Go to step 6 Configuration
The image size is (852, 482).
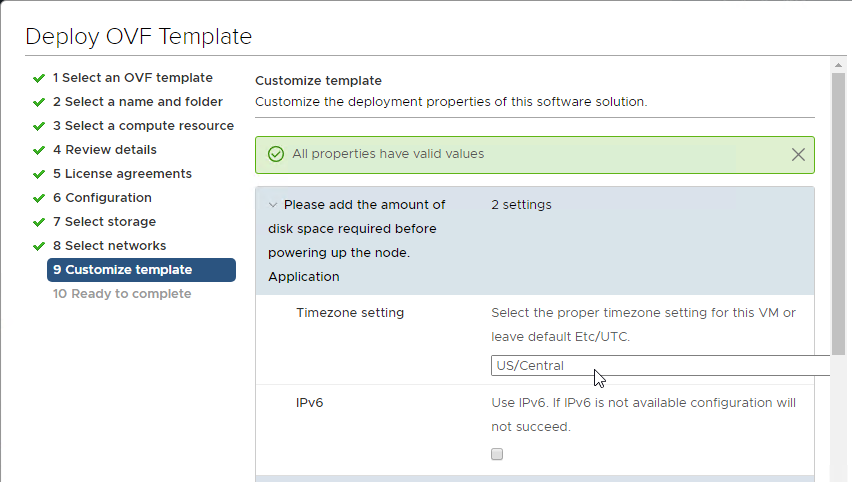(102, 198)
